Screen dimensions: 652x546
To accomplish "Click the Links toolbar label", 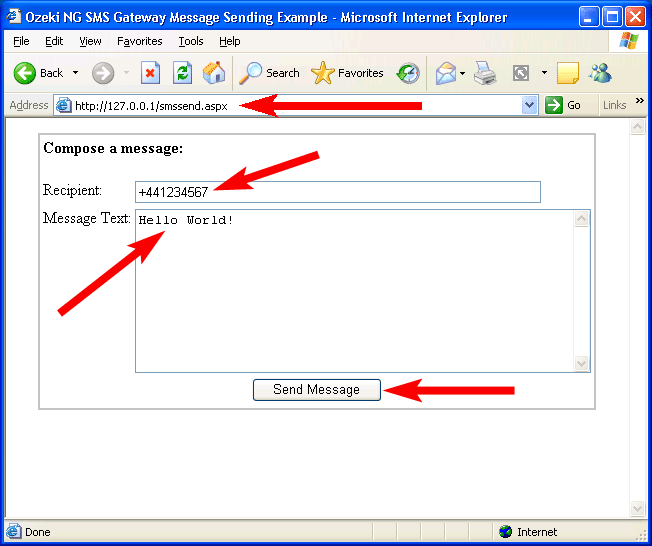I will [x=615, y=105].
